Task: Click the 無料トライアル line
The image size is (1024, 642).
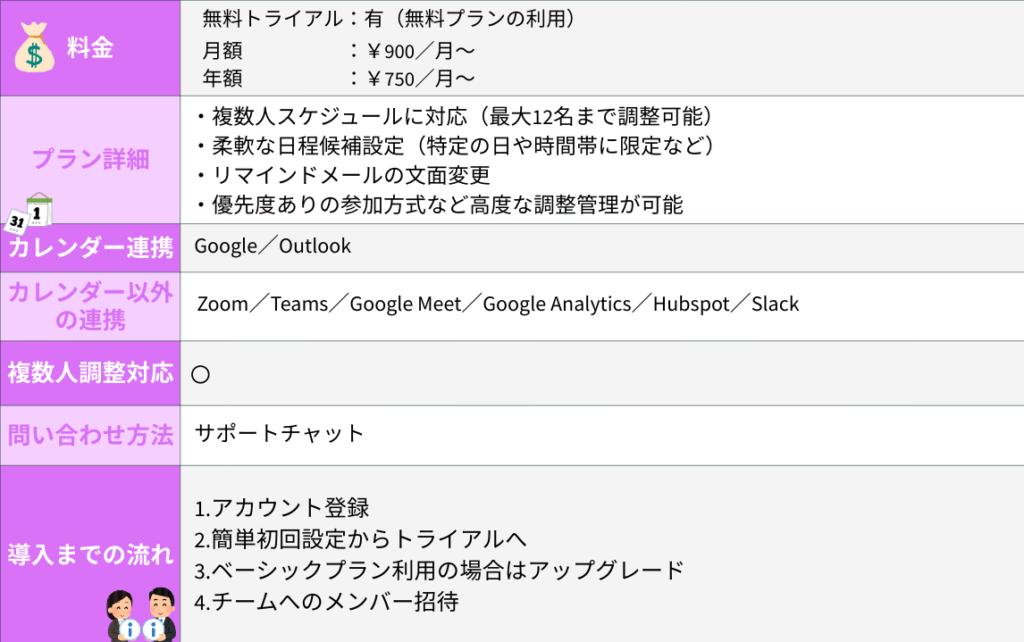Action: point(388,19)
